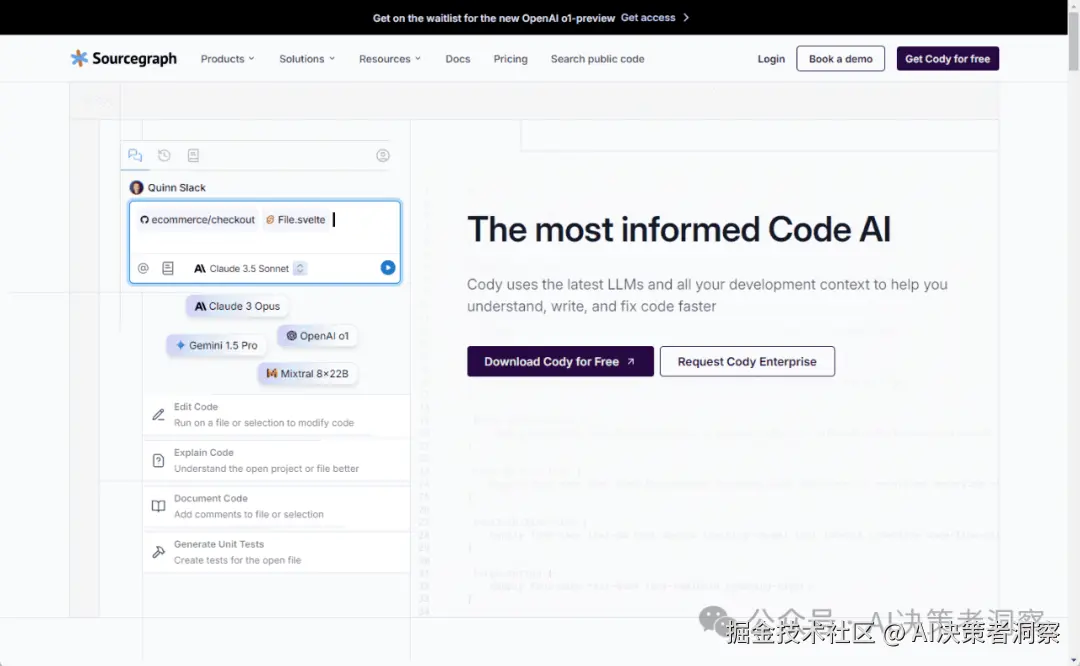Click the @ mention icon
The width and height of the screenshot is (1080, 666).
[x=143, y=268]
